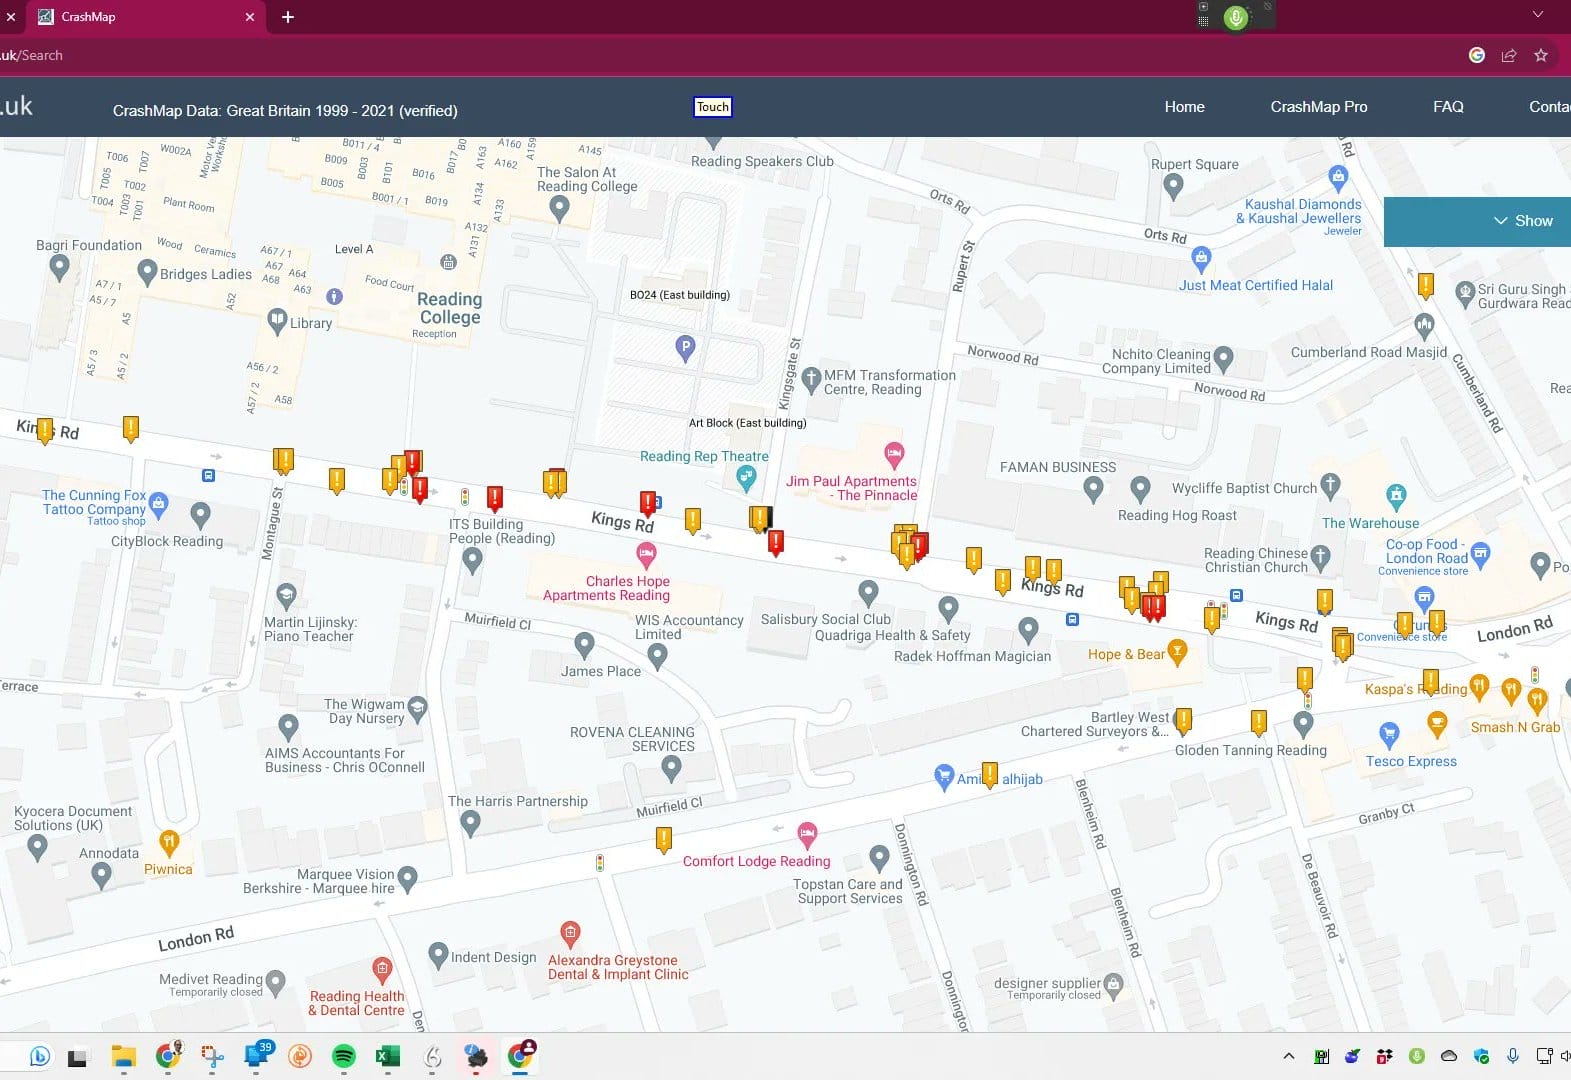Click Alexandra Greystone Dental clinic pin

(x=570, y=934)
